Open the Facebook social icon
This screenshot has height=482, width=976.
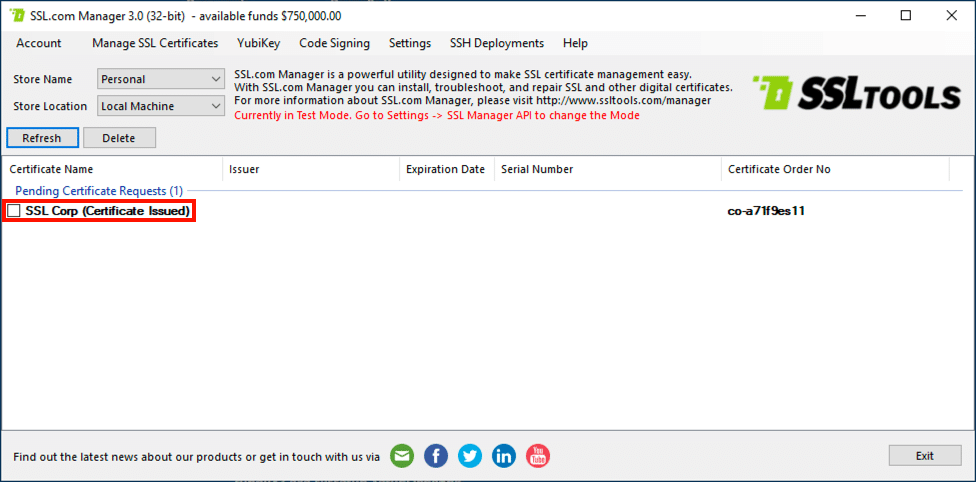(x=436, y=456)
